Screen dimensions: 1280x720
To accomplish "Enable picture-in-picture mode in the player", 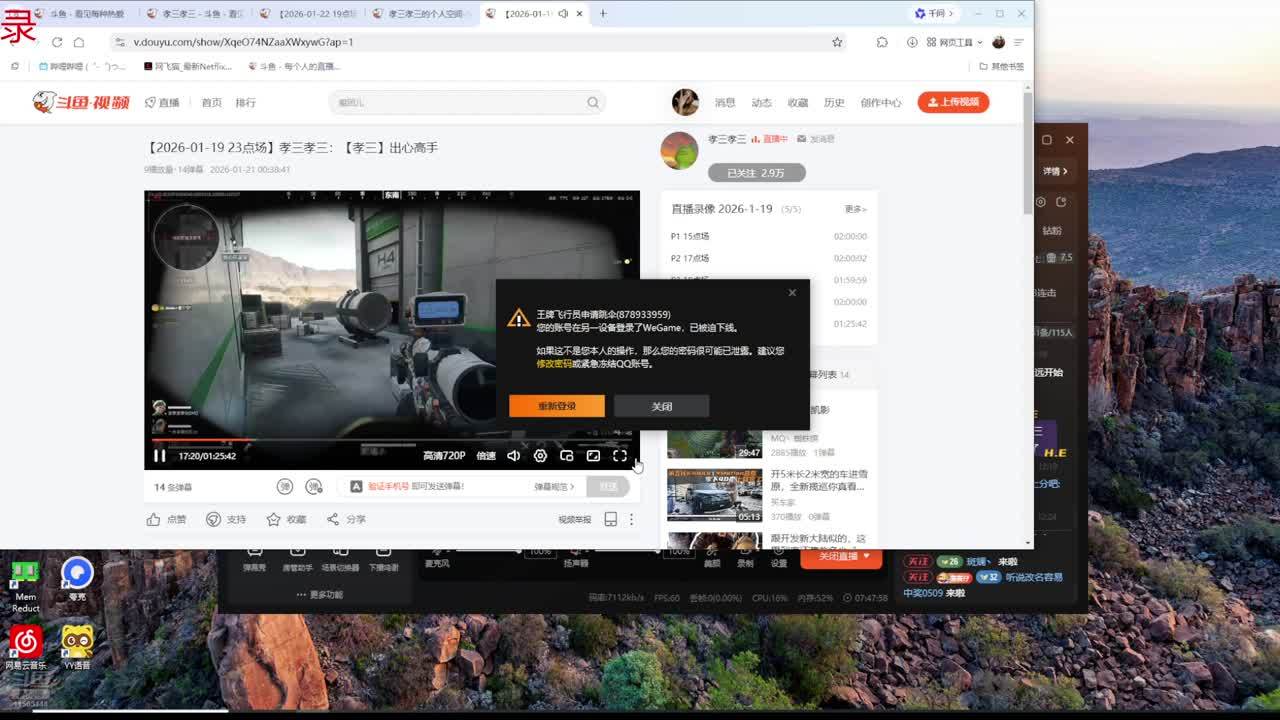I will coord(567,456).
